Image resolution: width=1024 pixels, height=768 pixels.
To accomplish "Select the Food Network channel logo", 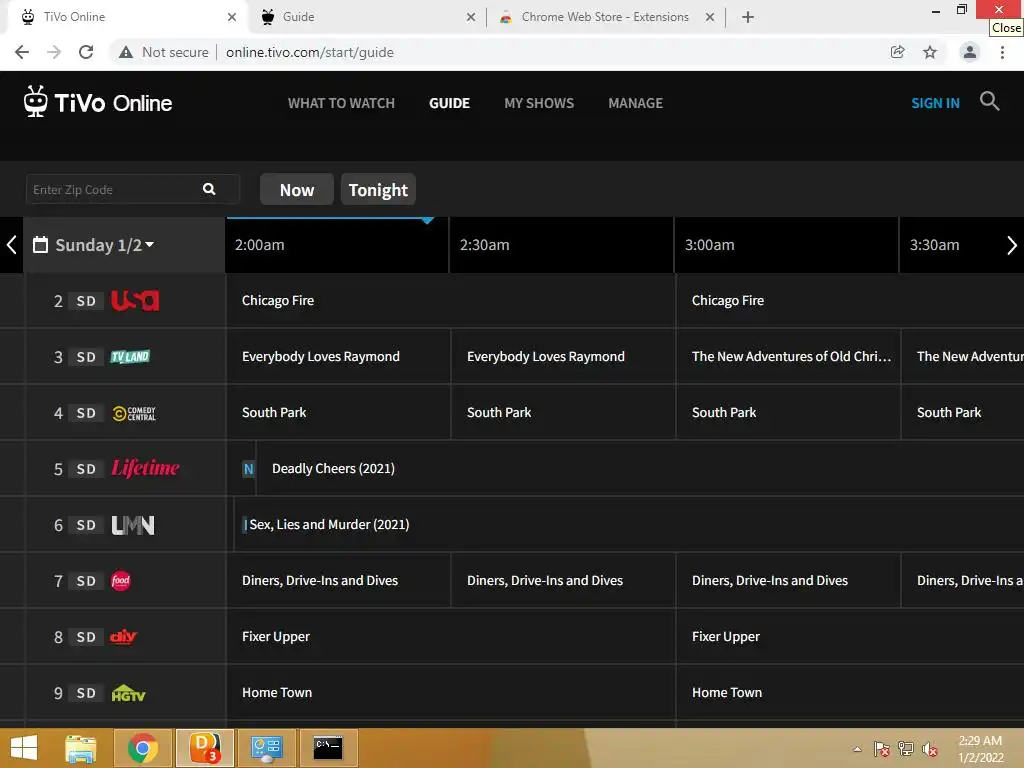I will click(121, 581).
